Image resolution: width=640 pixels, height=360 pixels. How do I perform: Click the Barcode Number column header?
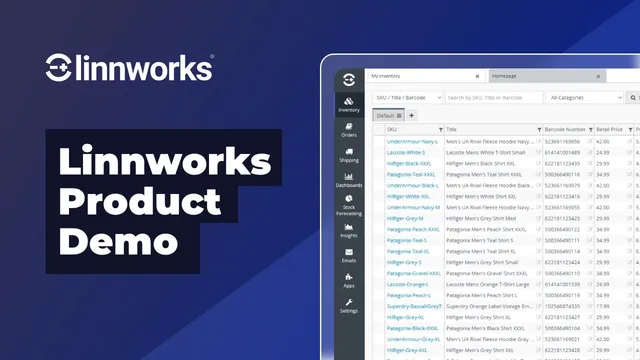pyautogui.click(x=565, y=130)
